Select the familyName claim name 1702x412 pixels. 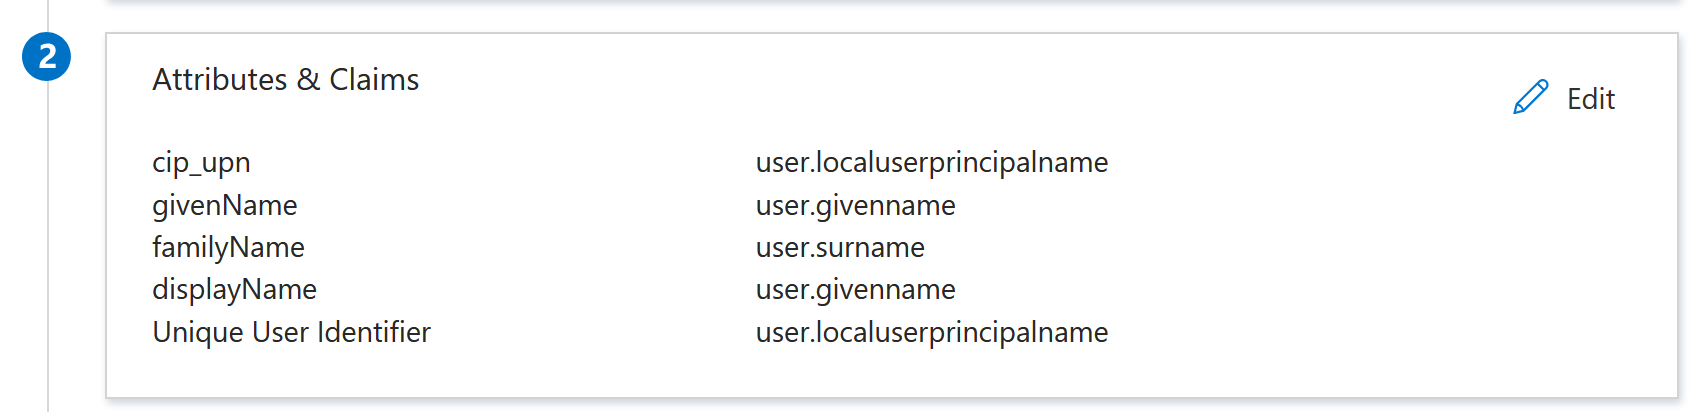[x=228, y=247]
